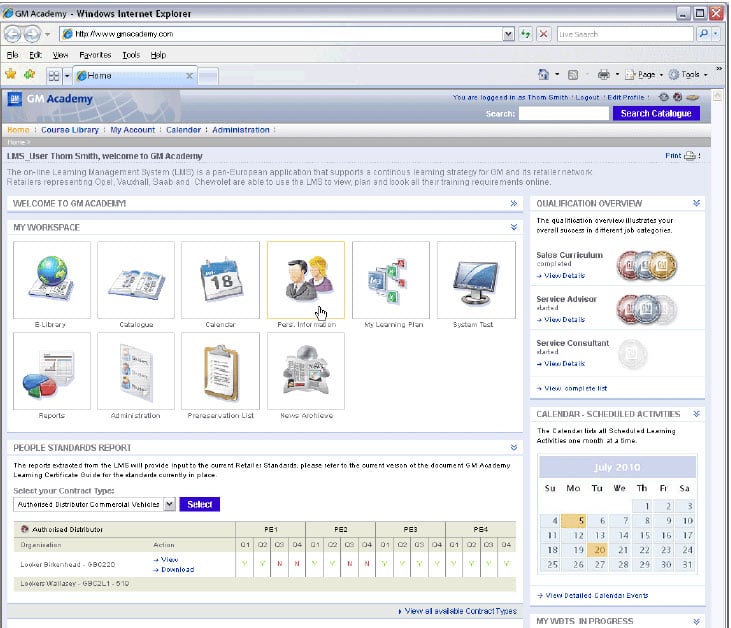Click the Edit Profile link
The height and width of the screenshot is (628, 731).
point(626,97)
